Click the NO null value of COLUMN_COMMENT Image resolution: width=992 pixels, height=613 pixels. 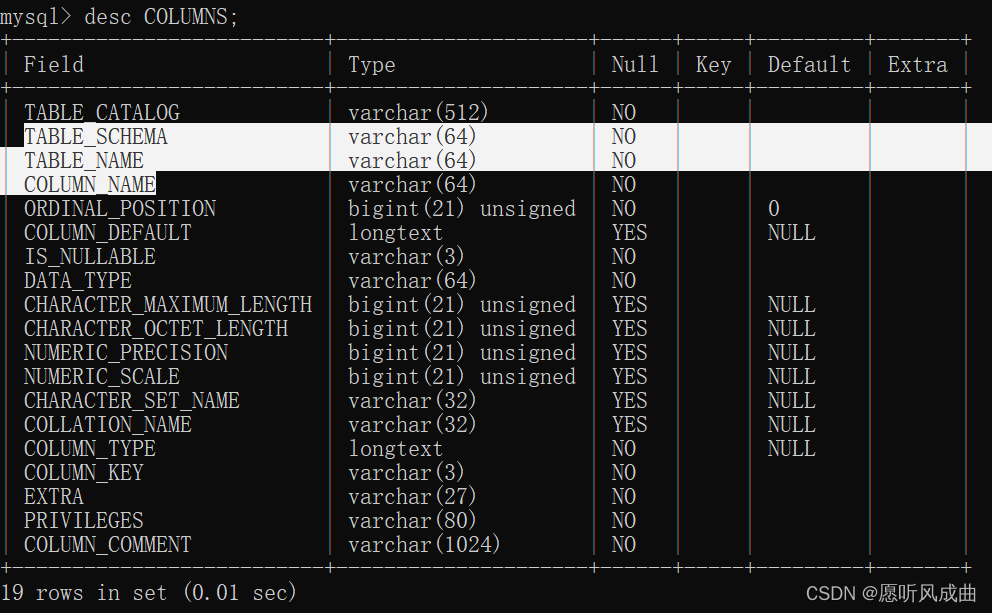[624, 545]
